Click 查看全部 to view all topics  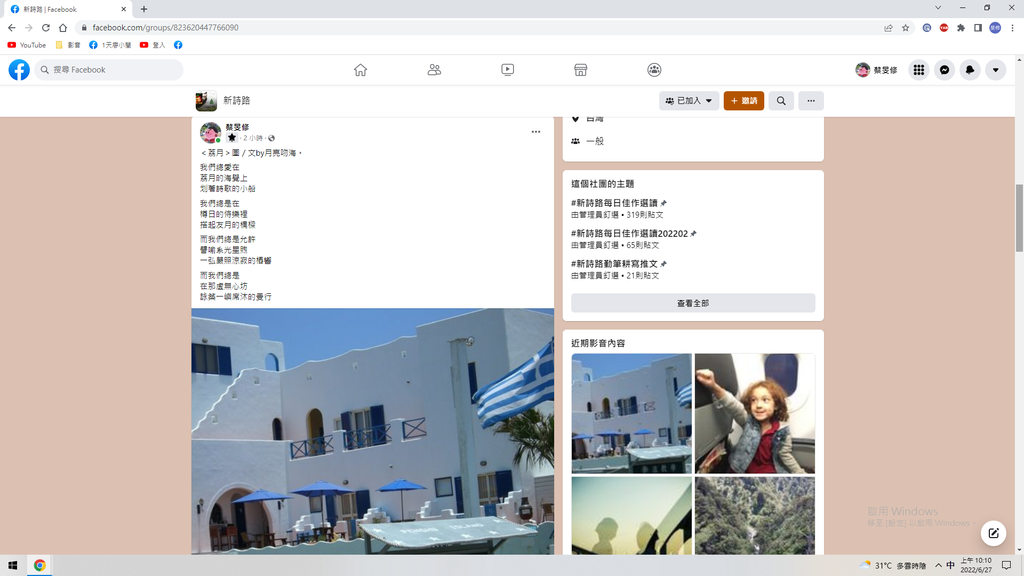pyautogui.click(x=693, y=303)
